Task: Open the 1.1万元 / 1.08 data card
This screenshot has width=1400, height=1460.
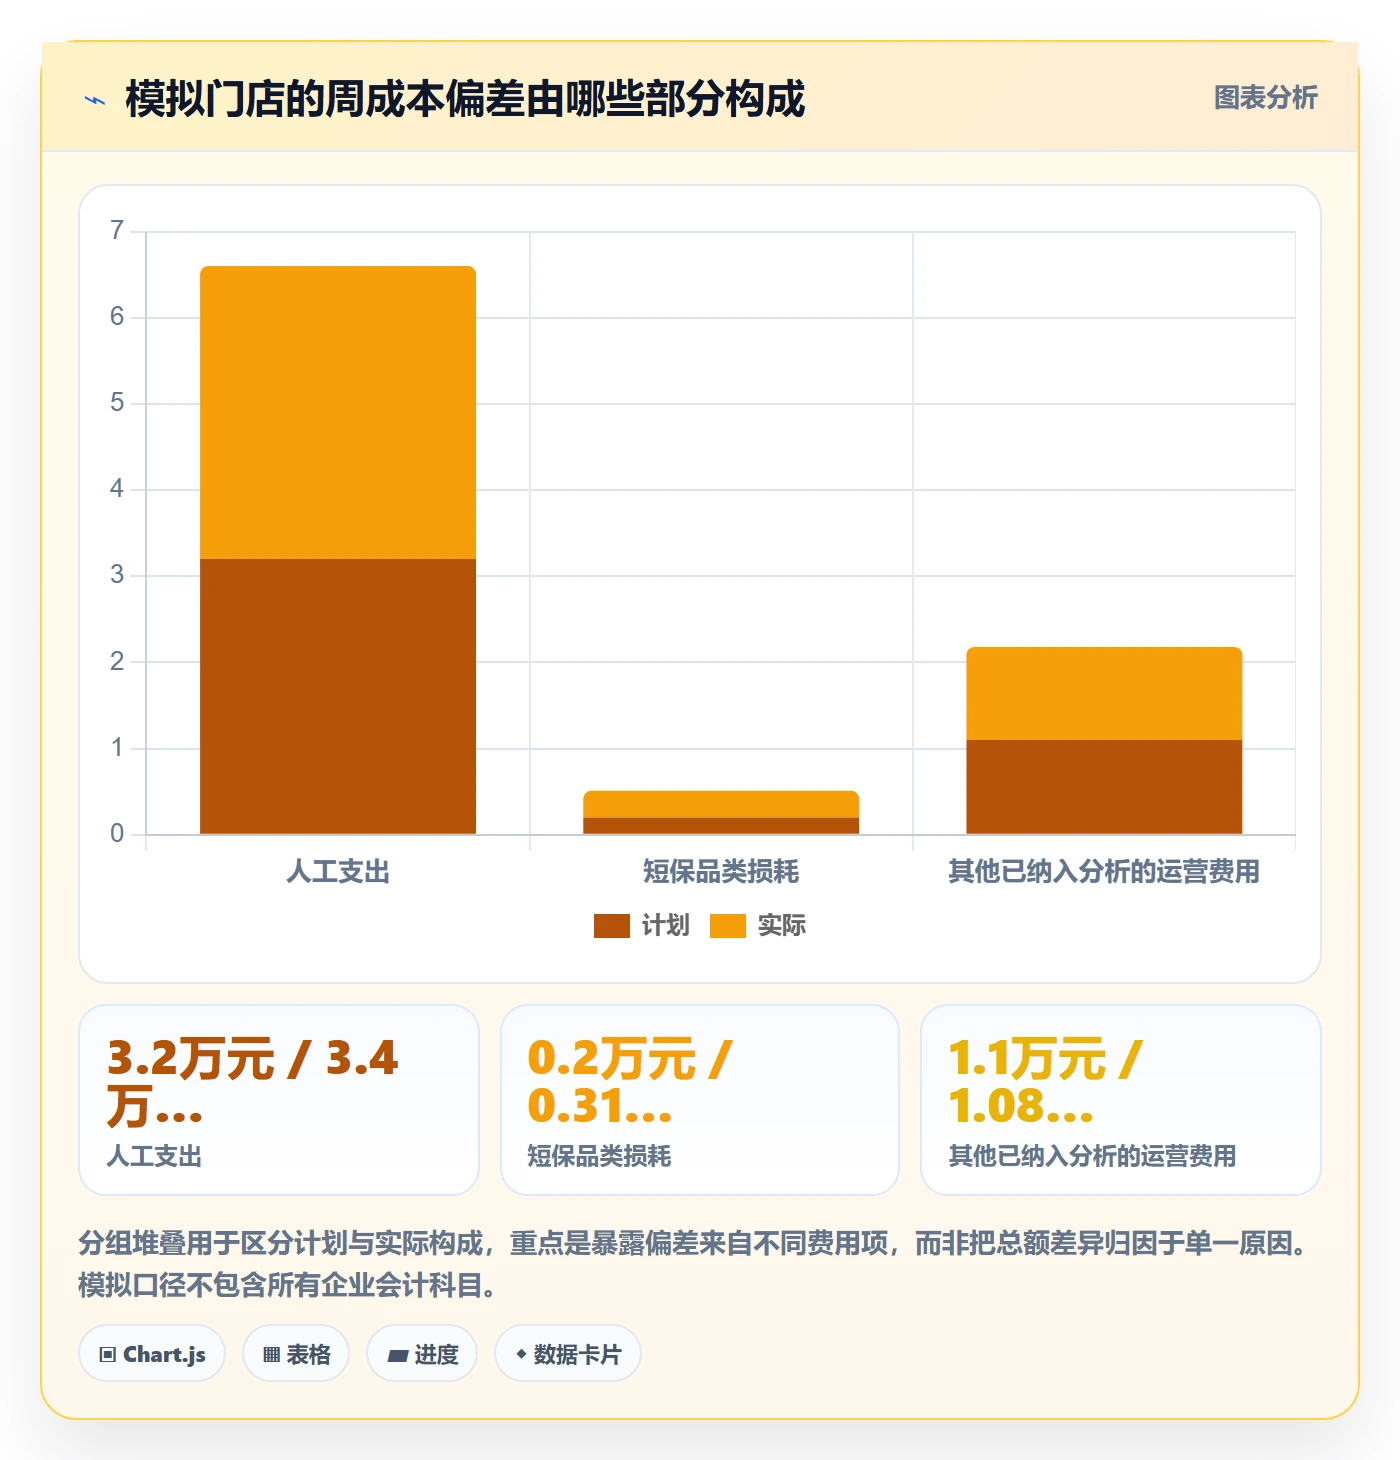Action: 1121,1100
